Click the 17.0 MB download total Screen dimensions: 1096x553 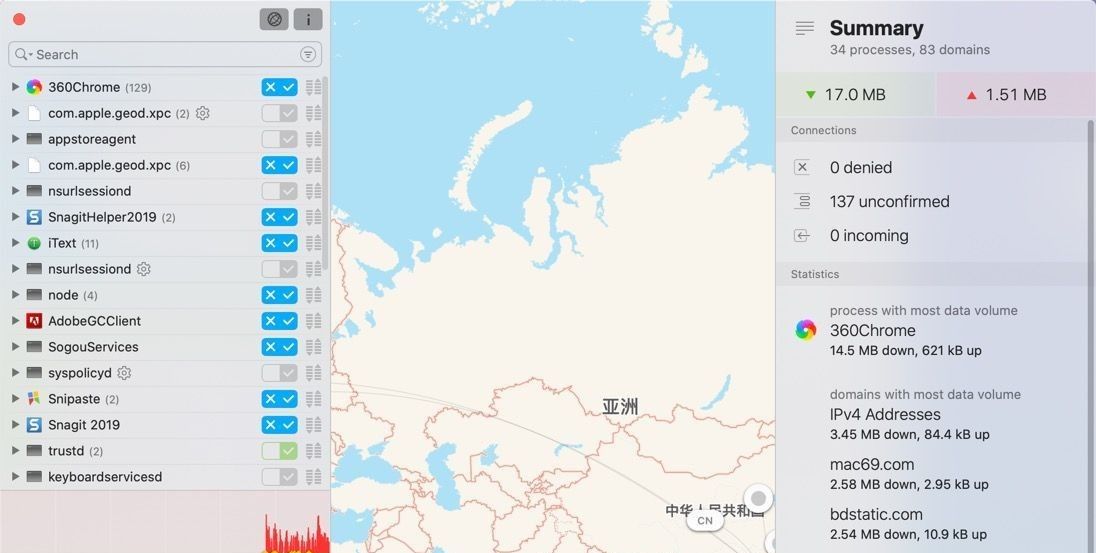[855, 95]
